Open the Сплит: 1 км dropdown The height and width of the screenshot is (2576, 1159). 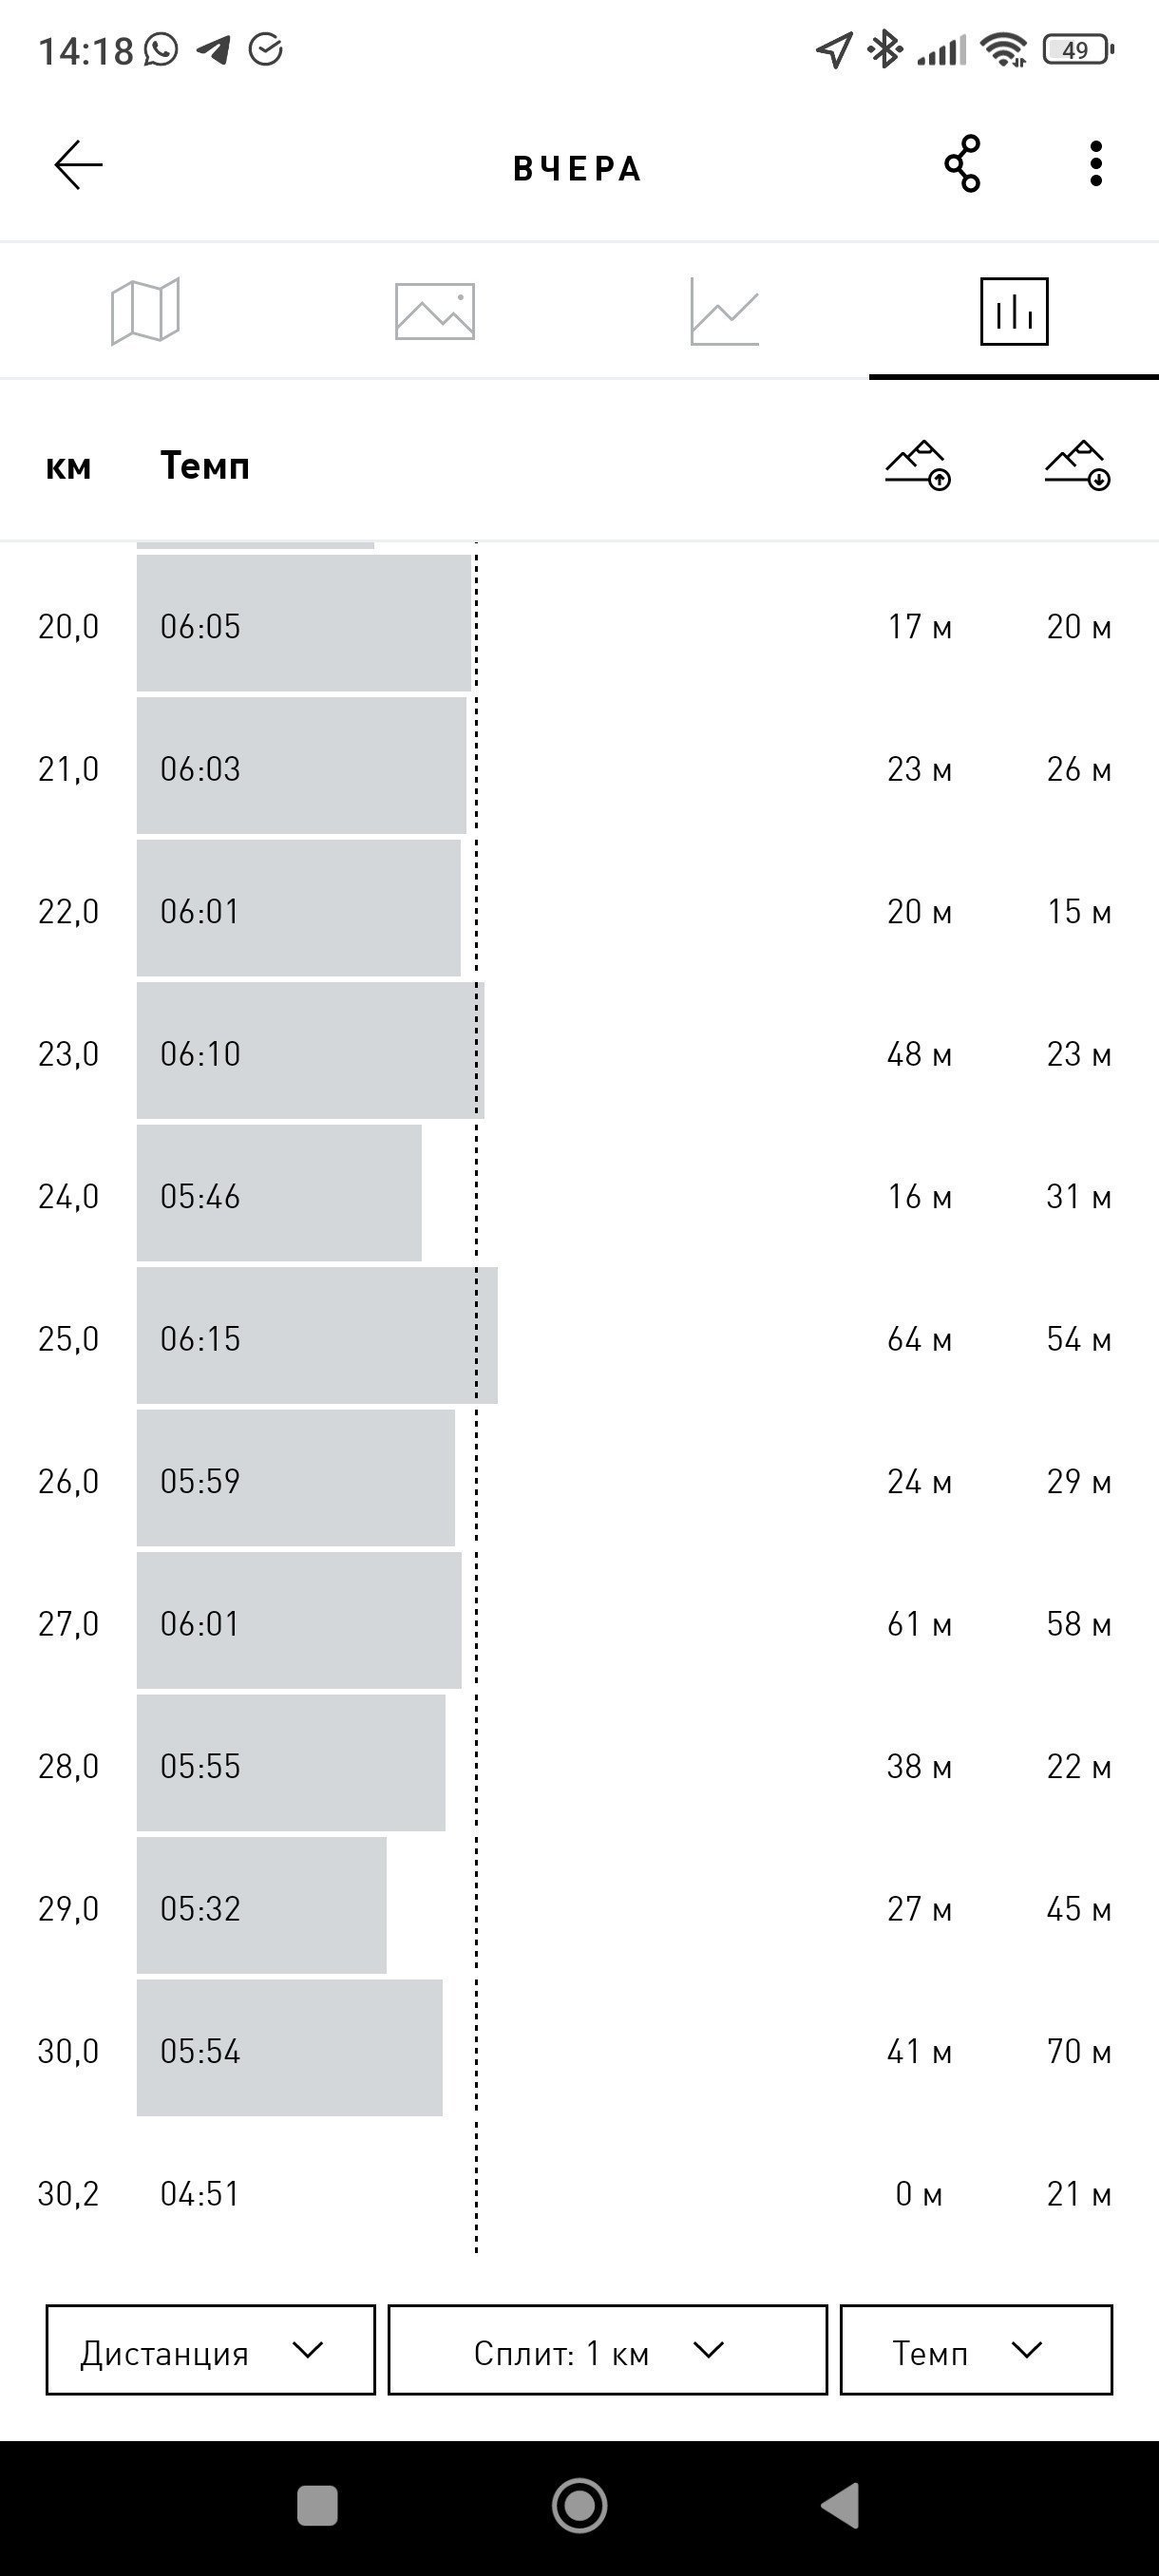608,2350
